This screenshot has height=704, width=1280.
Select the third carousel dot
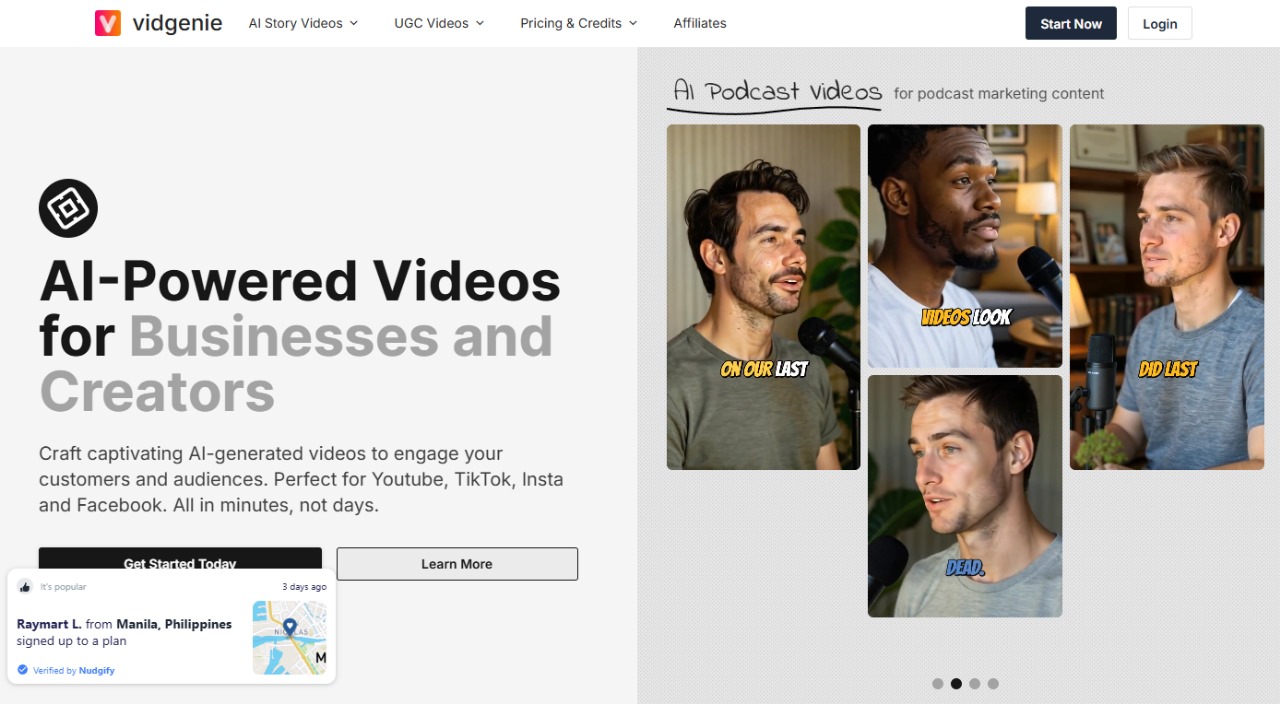coord(975,684)
